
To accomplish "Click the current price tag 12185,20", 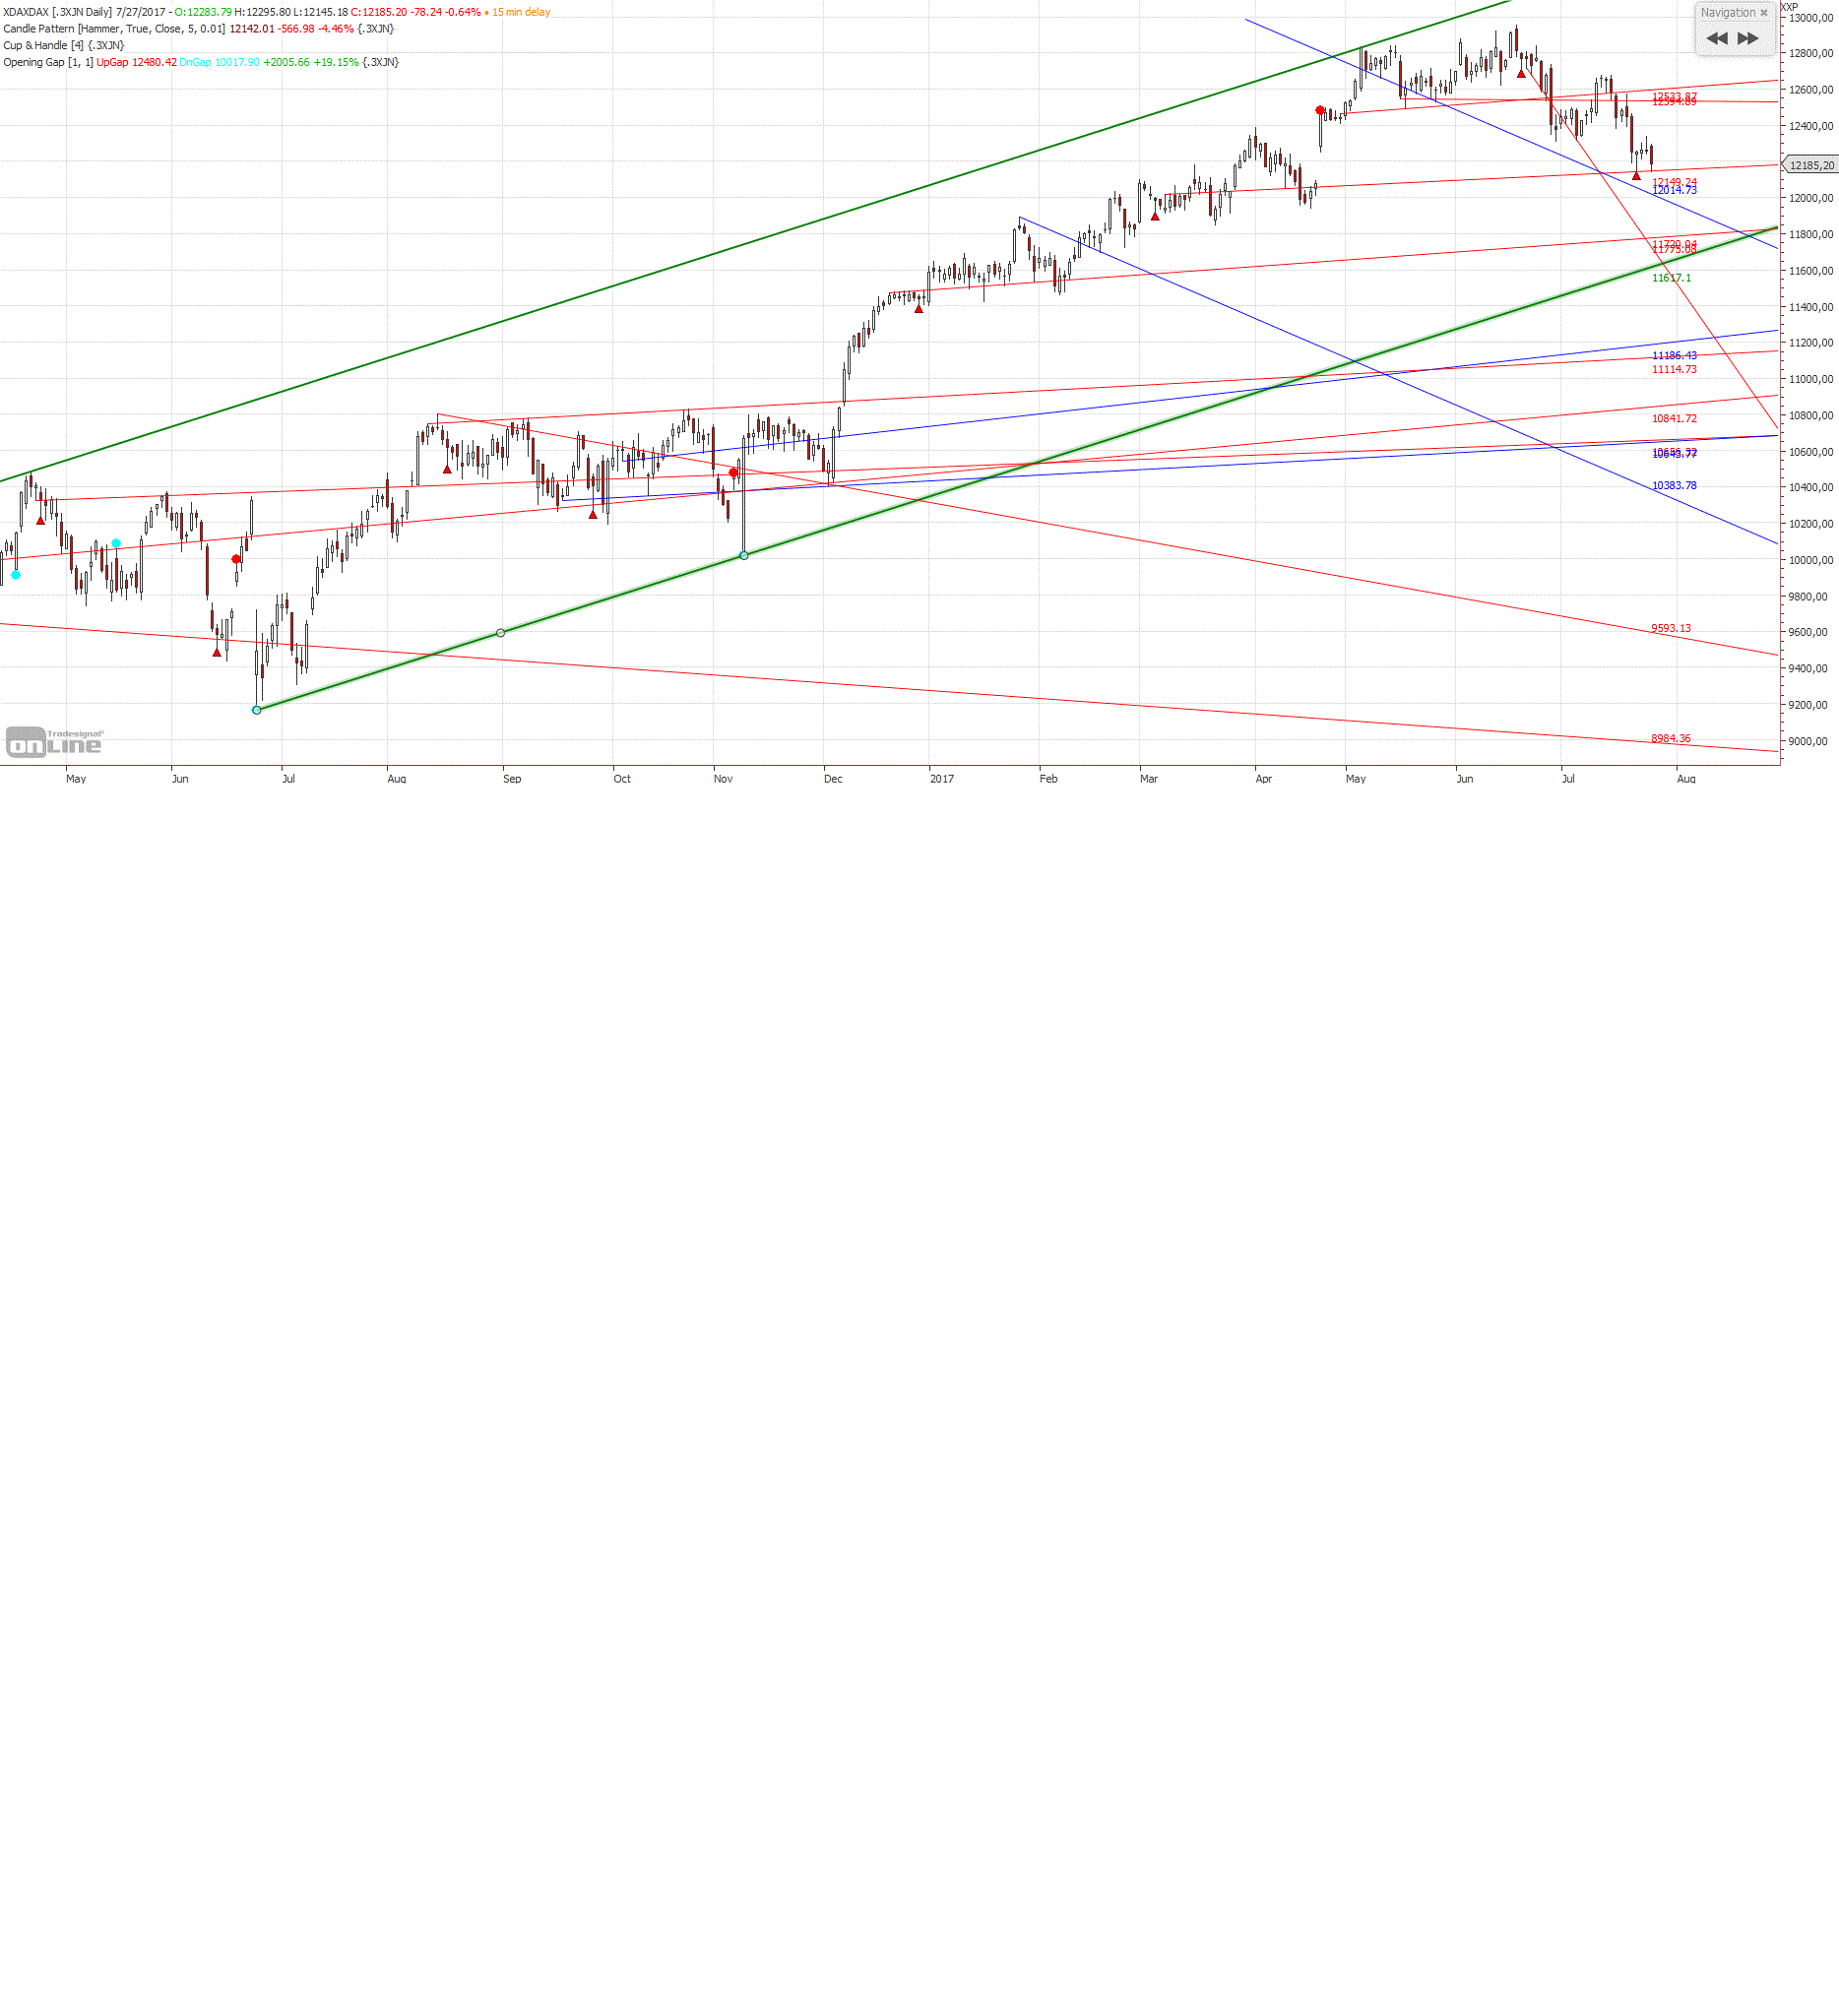I will [x=1811, y=165].
